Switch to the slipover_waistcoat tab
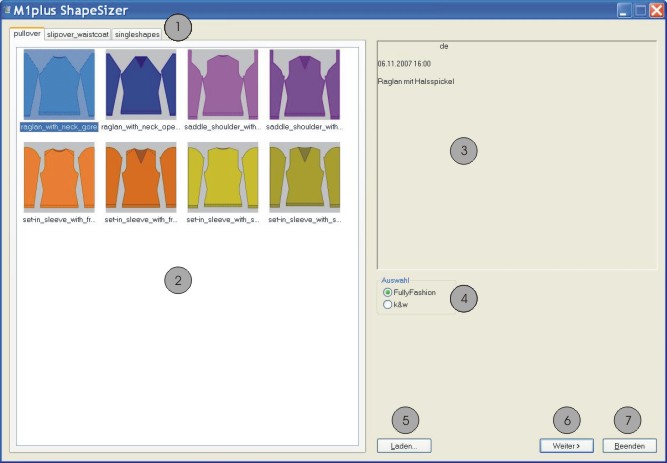Viewport: 667px width, 463px height. (x=77, y=34)
